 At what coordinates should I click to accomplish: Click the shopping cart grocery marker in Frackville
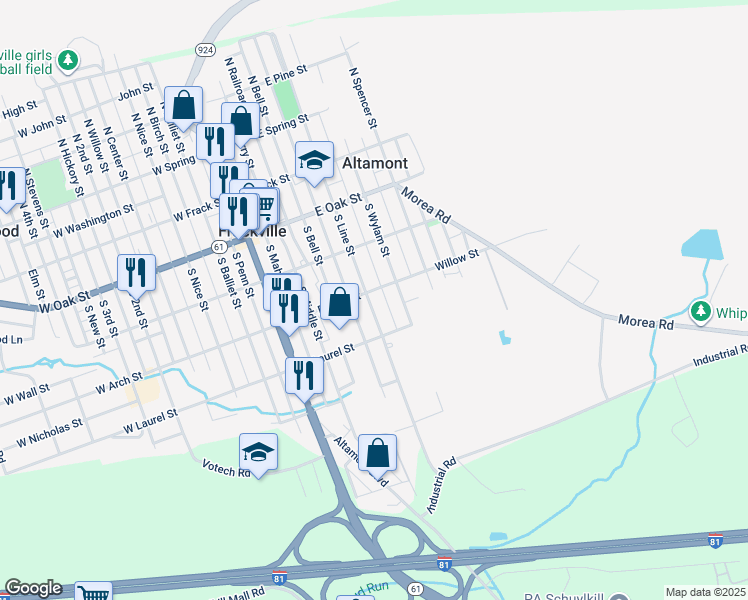tap(265, 206)
